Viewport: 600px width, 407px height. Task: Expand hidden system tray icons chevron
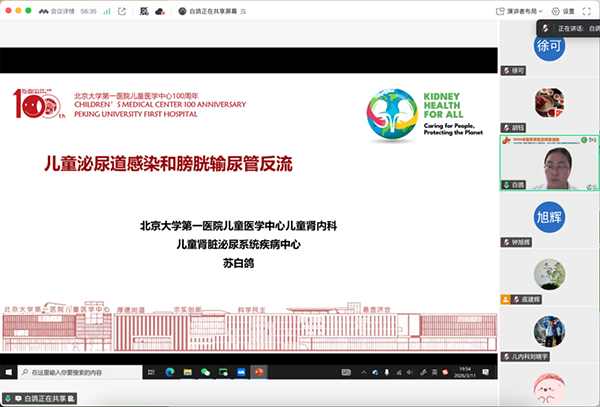point(363,372)
